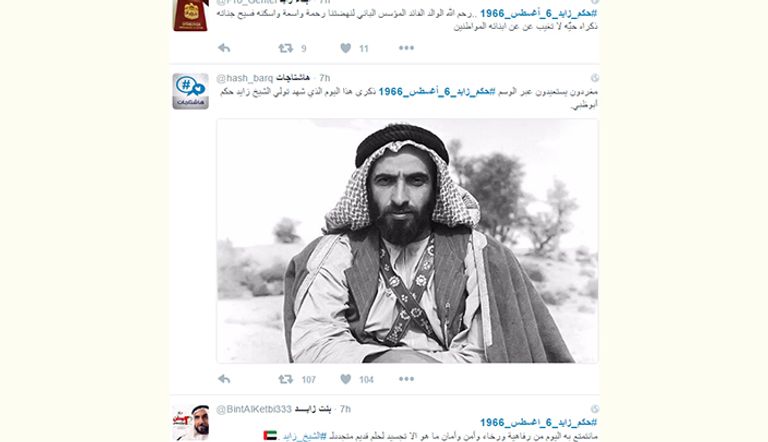768x442 pixels.
Task: Open the hash_barq profile avatar
Action: coord(191,91)
